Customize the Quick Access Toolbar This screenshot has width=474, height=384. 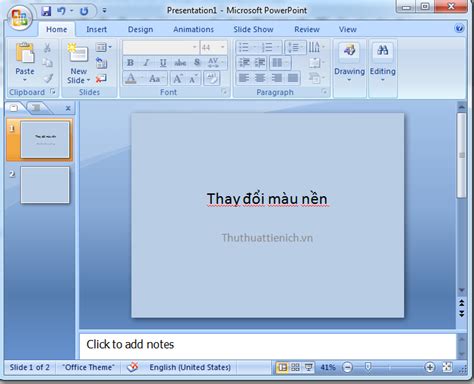pyautogui.click(x=104, y=11)
